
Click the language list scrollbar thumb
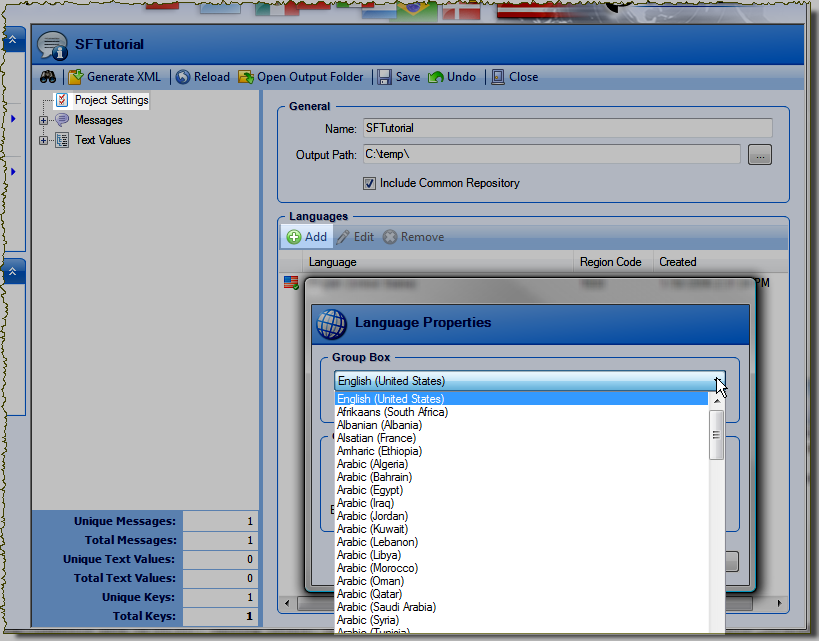(x=716, y=441)
